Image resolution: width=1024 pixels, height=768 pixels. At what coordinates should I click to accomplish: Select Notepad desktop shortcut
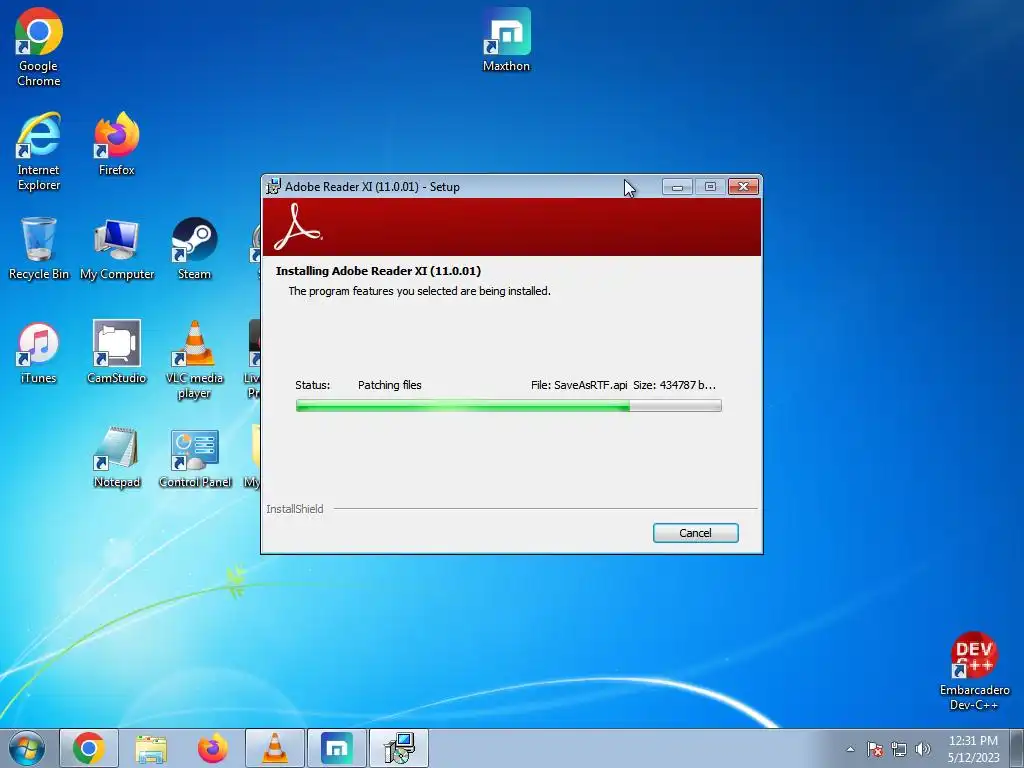[x=117, y=457]
